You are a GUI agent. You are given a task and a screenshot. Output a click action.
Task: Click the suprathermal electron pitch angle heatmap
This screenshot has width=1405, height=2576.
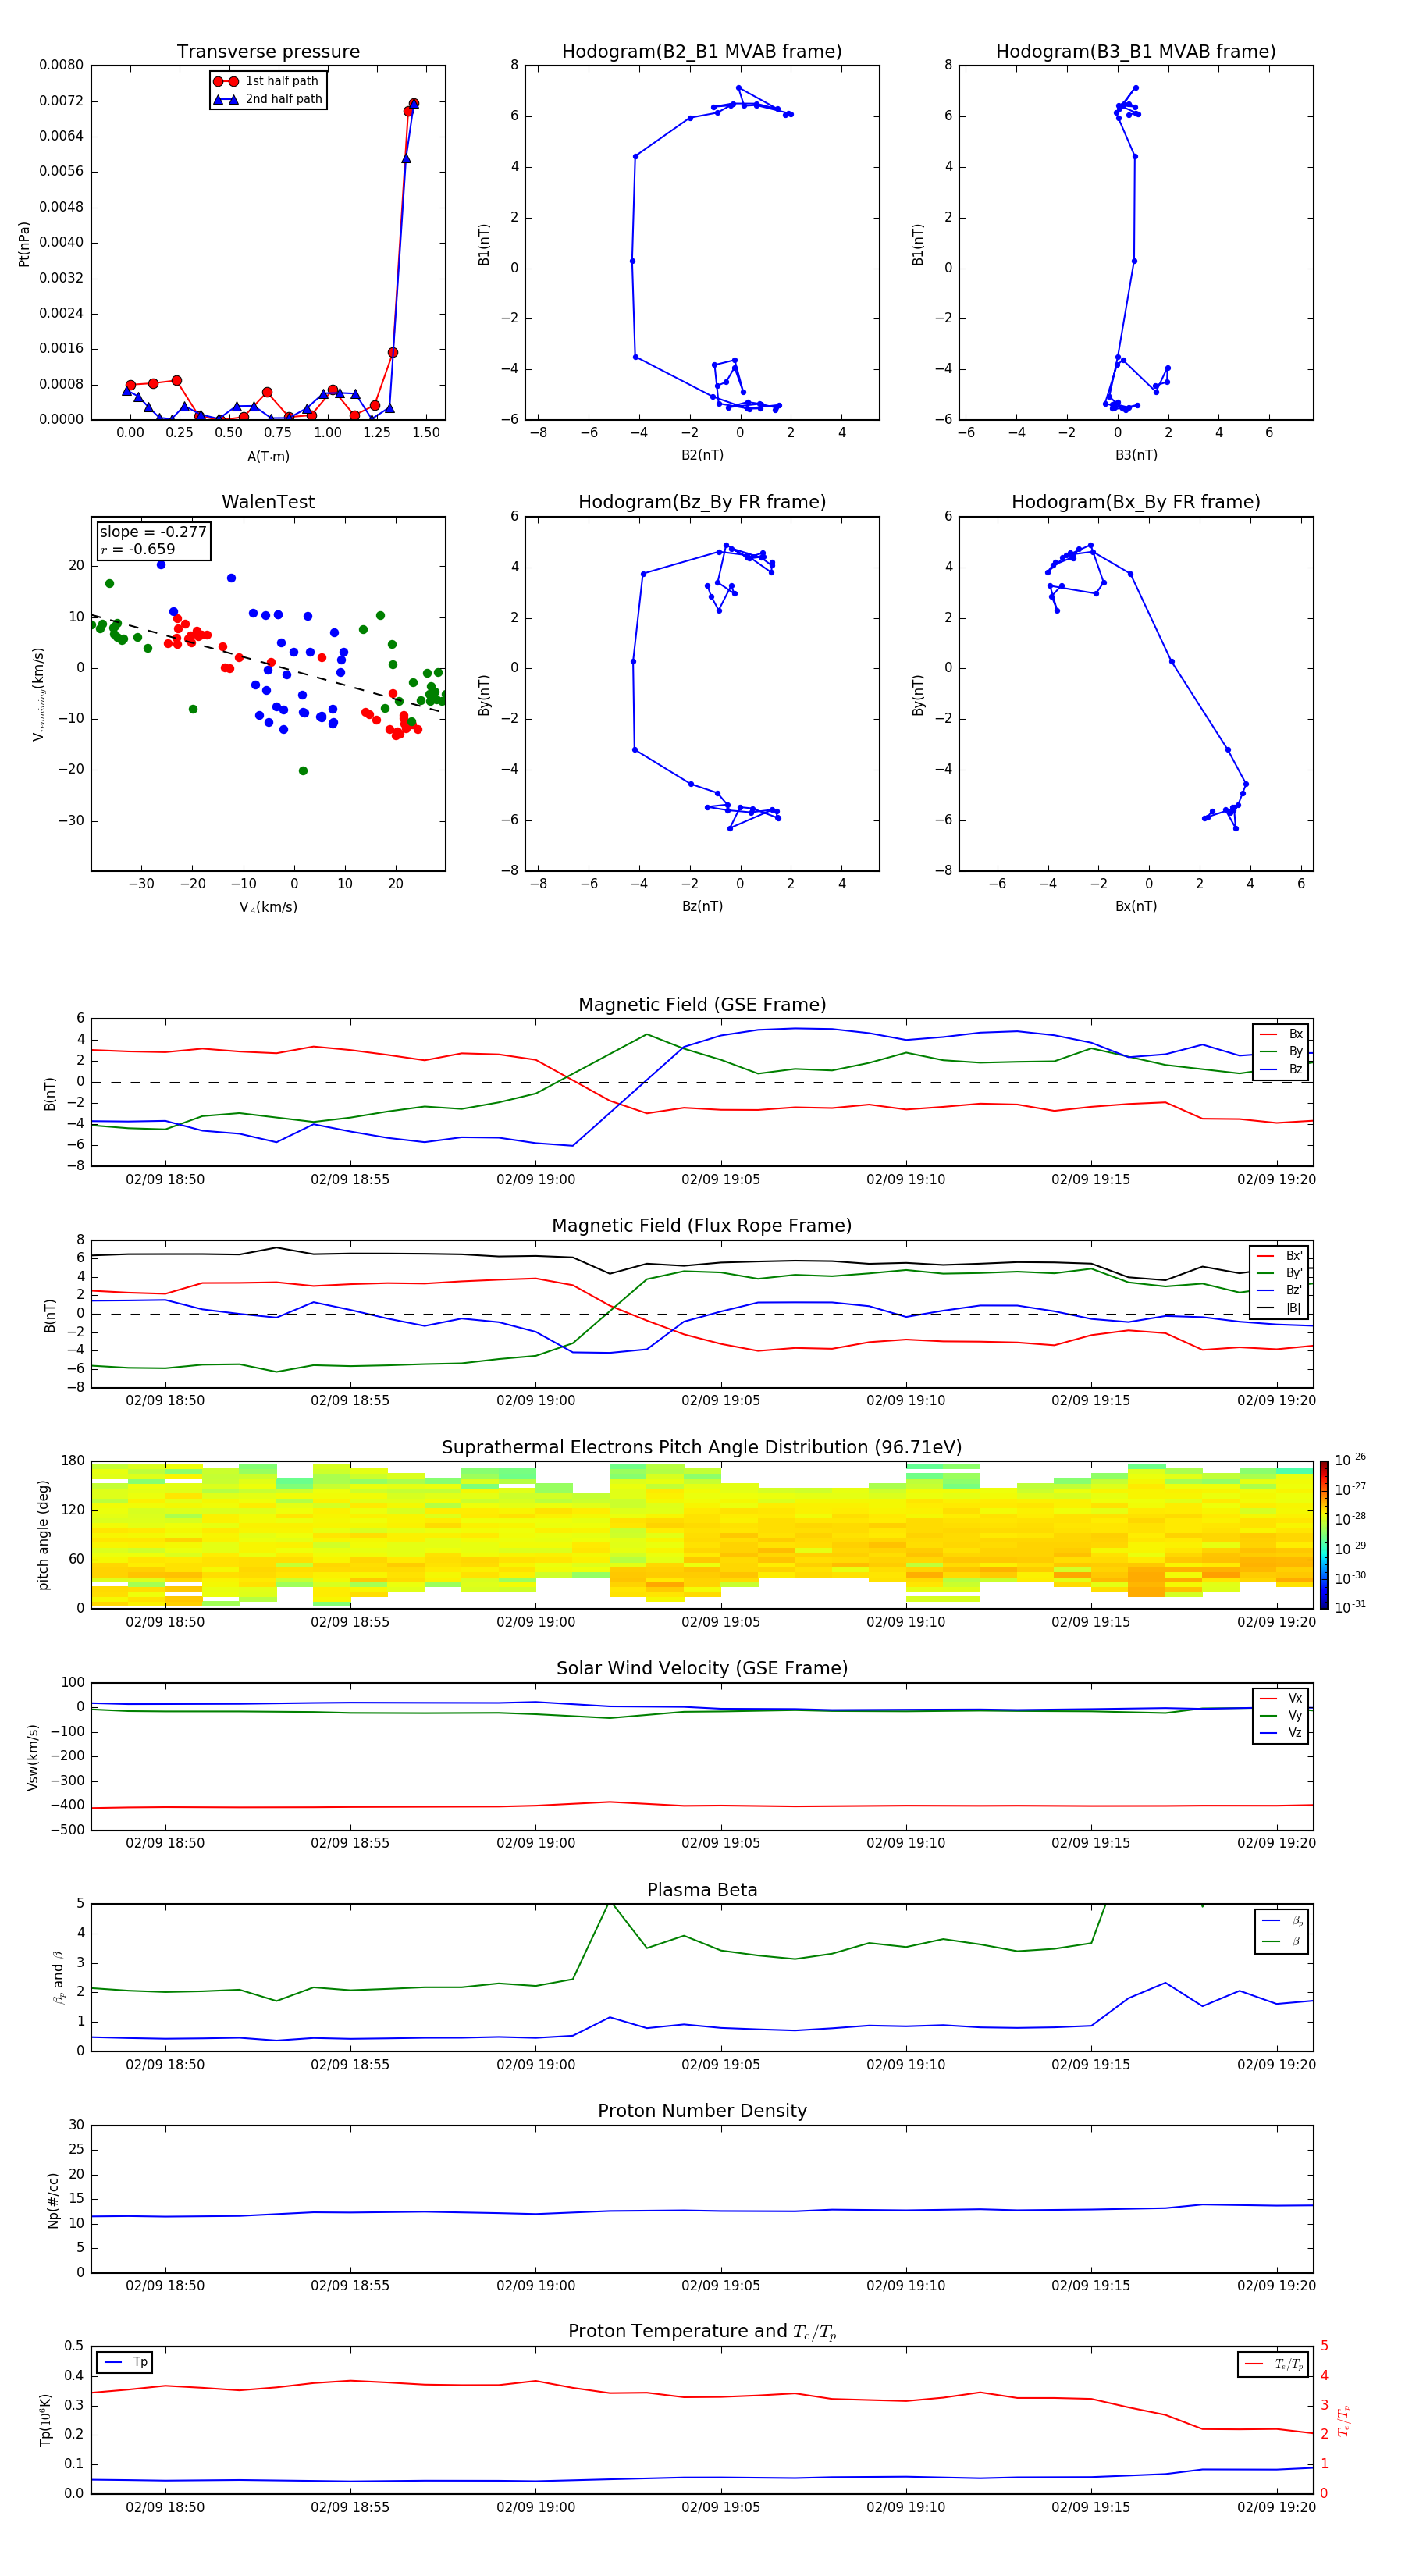coord(702,1535)
